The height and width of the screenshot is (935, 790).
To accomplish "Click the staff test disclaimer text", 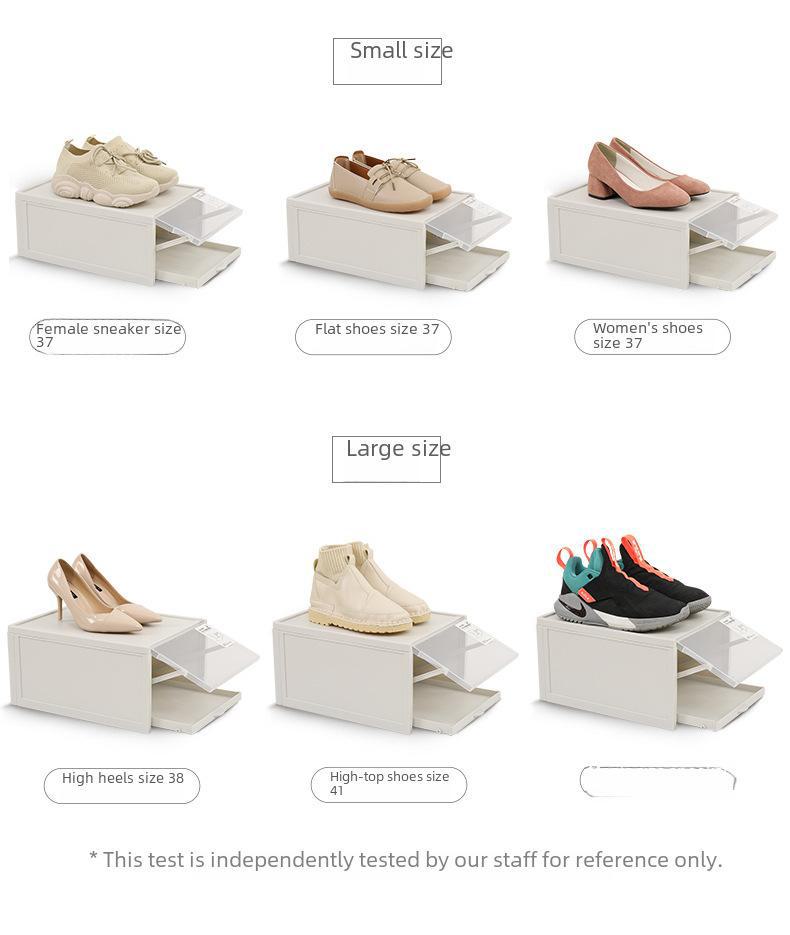I will coord(405,860).
